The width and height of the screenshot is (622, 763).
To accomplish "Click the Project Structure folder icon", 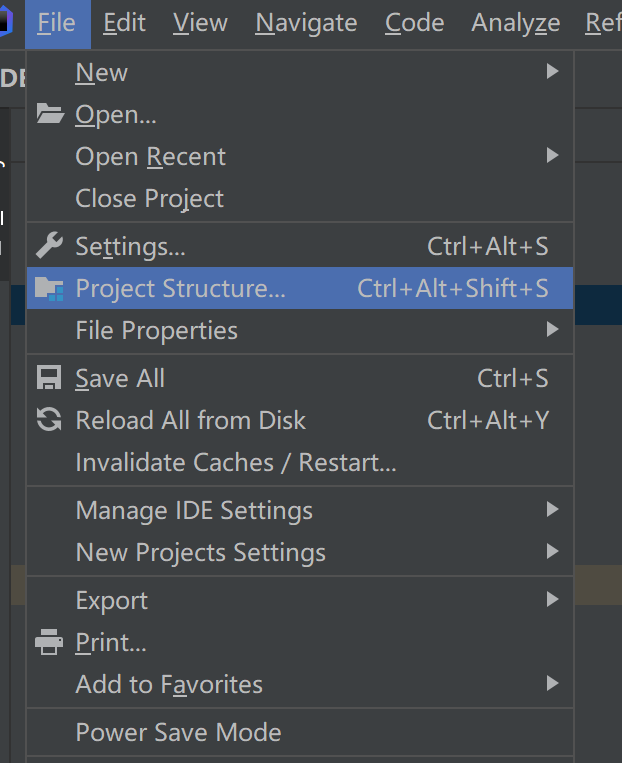I will [49, 288].
